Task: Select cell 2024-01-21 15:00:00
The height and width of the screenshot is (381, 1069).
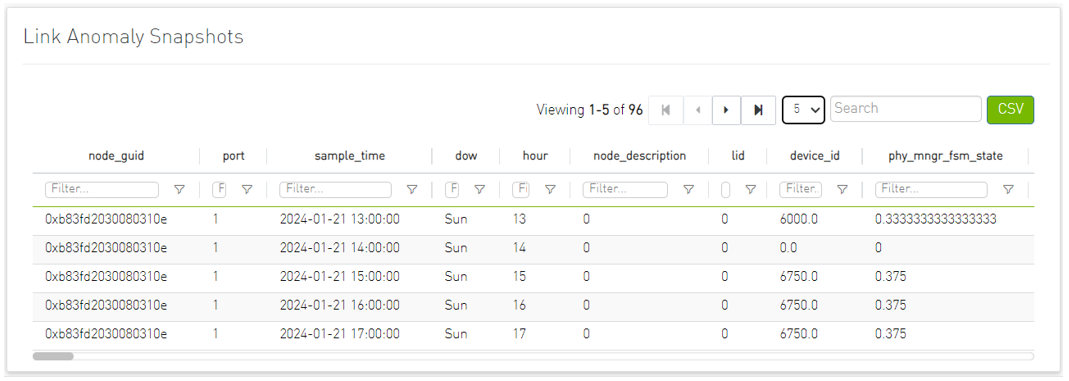Action: pyautogui.click(x=340, y=277)
